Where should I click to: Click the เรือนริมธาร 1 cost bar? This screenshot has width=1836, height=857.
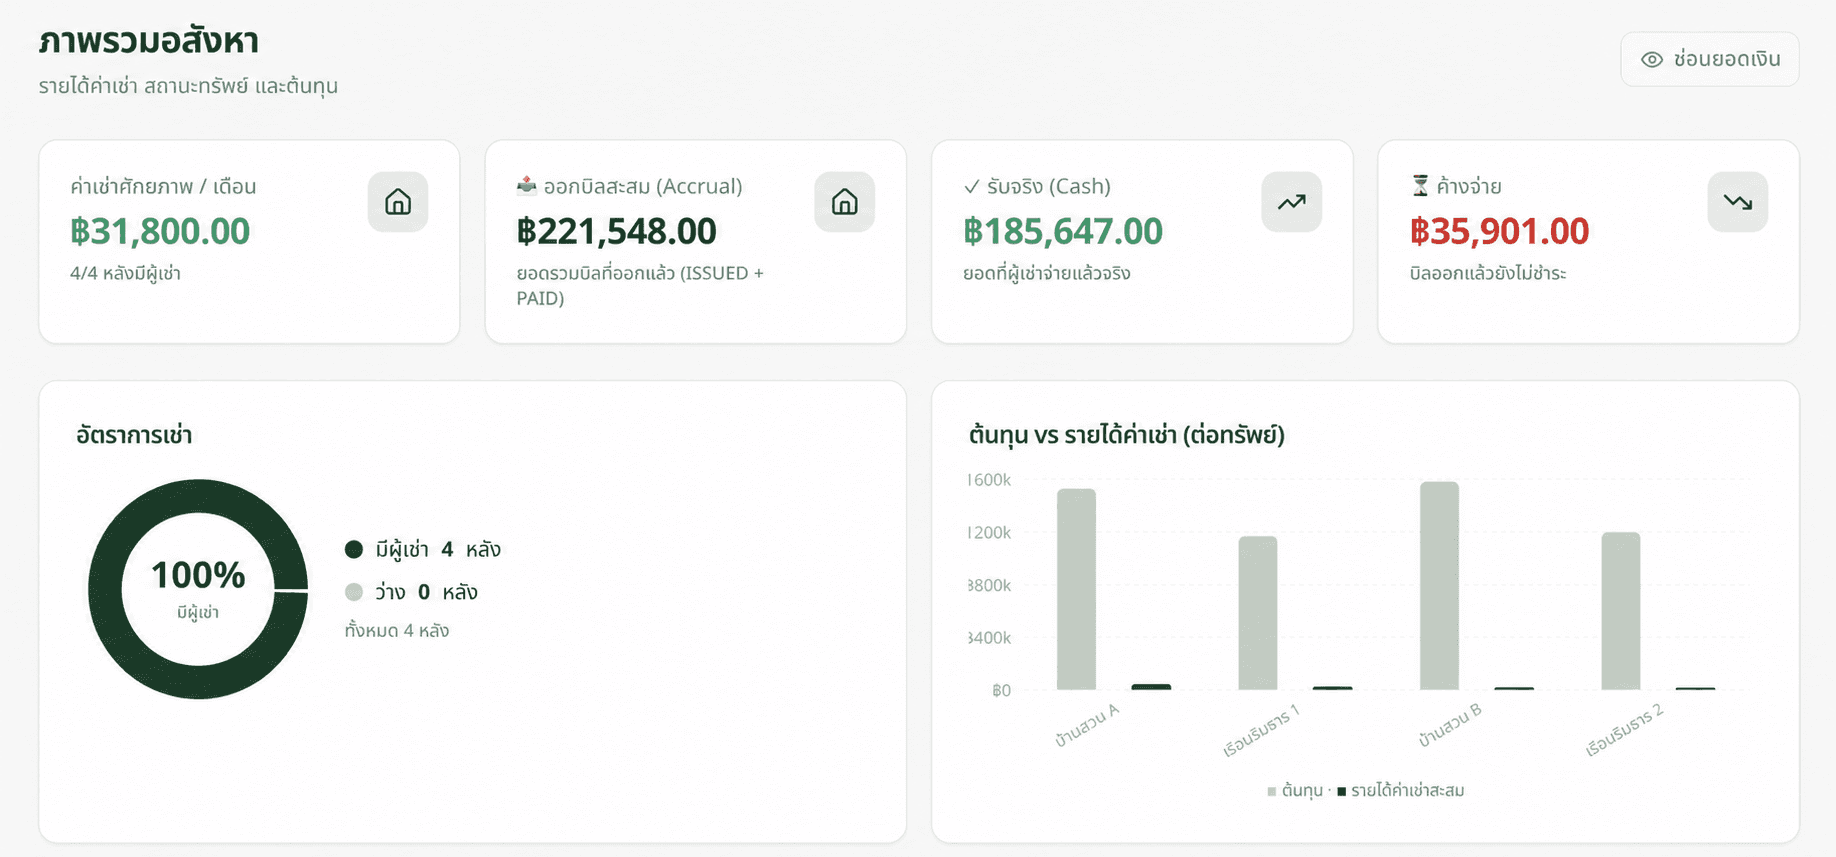(1258, 613)
